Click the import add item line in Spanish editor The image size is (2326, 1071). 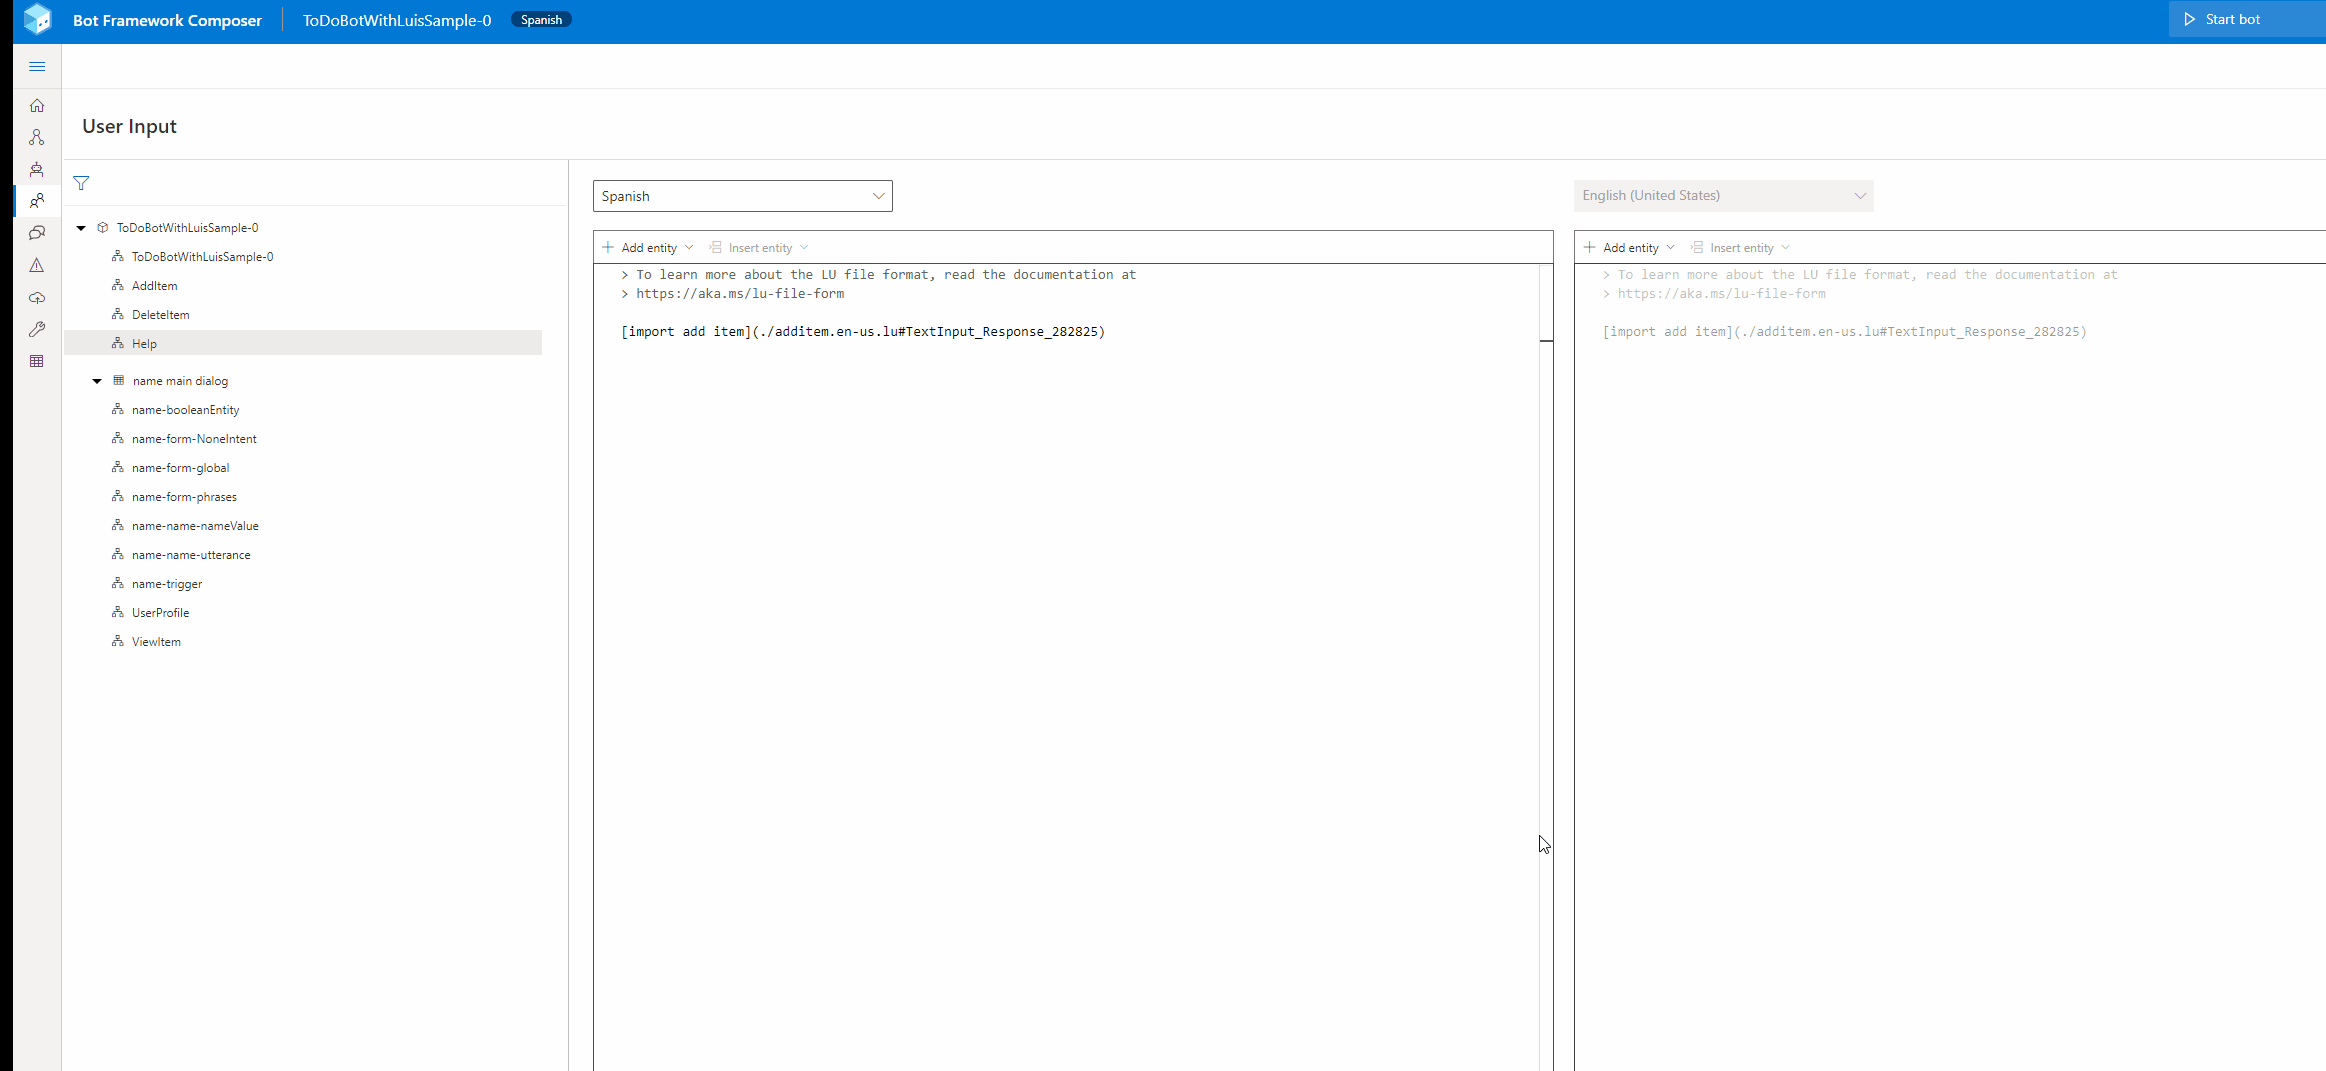863,332
